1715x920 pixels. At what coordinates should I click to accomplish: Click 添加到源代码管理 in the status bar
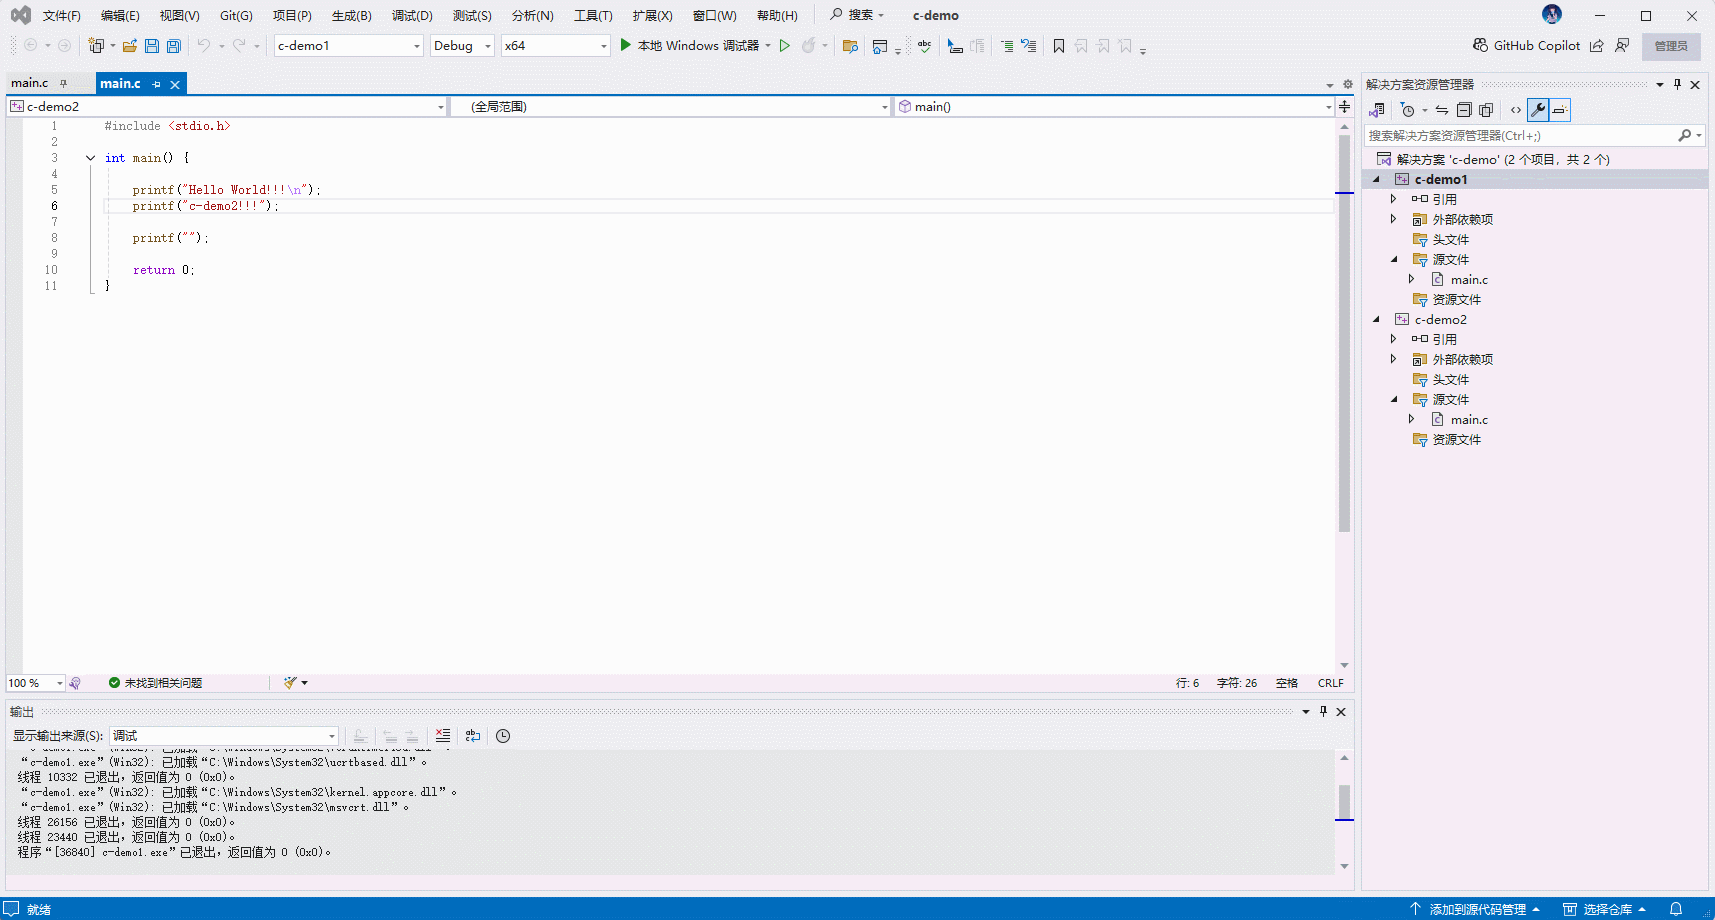click(1477, 909)
